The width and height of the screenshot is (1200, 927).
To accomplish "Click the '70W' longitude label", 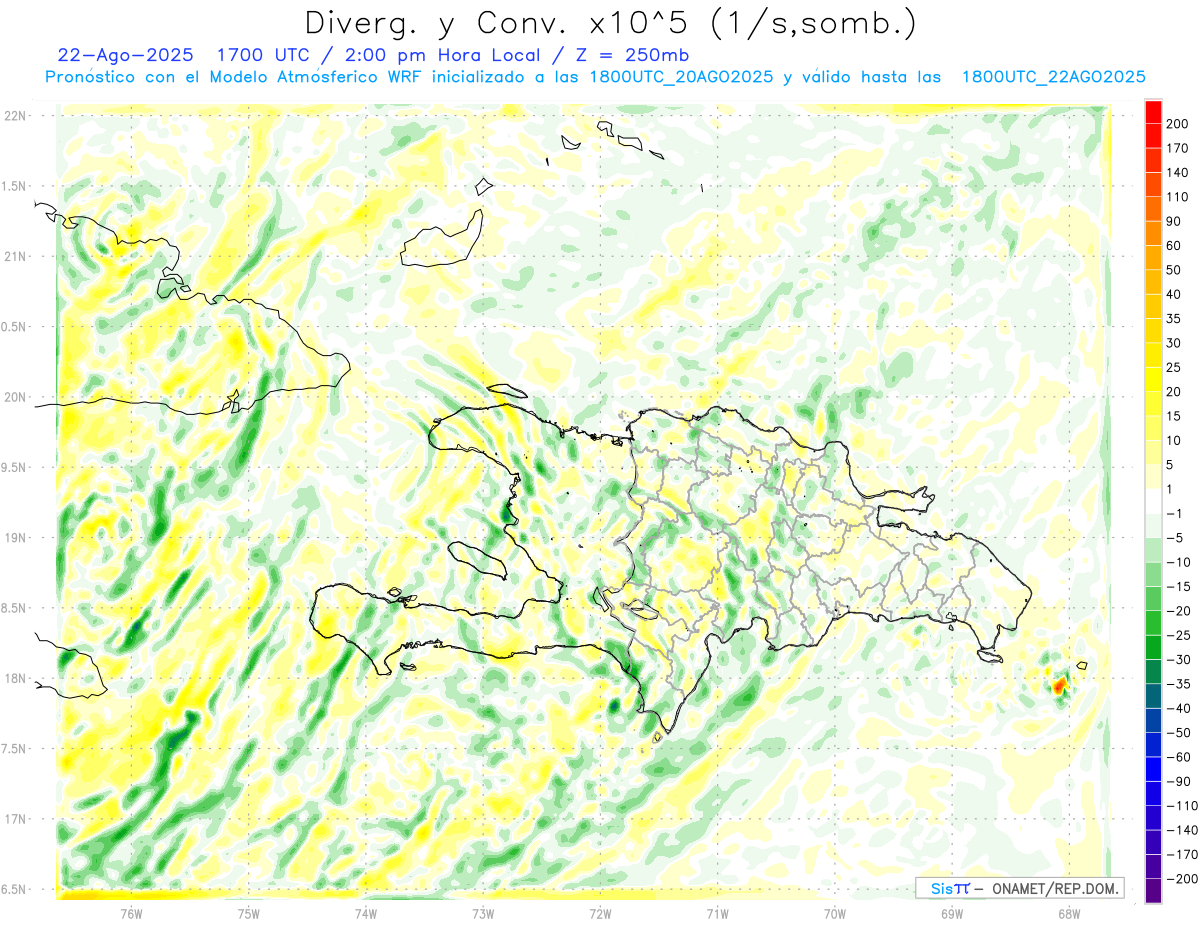I will [835, 912].
